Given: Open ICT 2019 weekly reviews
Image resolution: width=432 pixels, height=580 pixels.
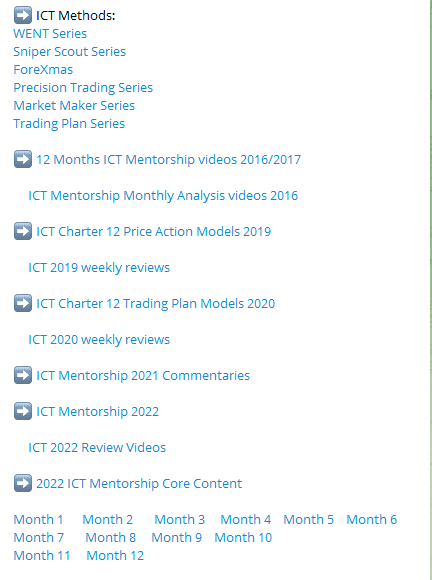Looking at the screenshot, I should coord(99,267).
